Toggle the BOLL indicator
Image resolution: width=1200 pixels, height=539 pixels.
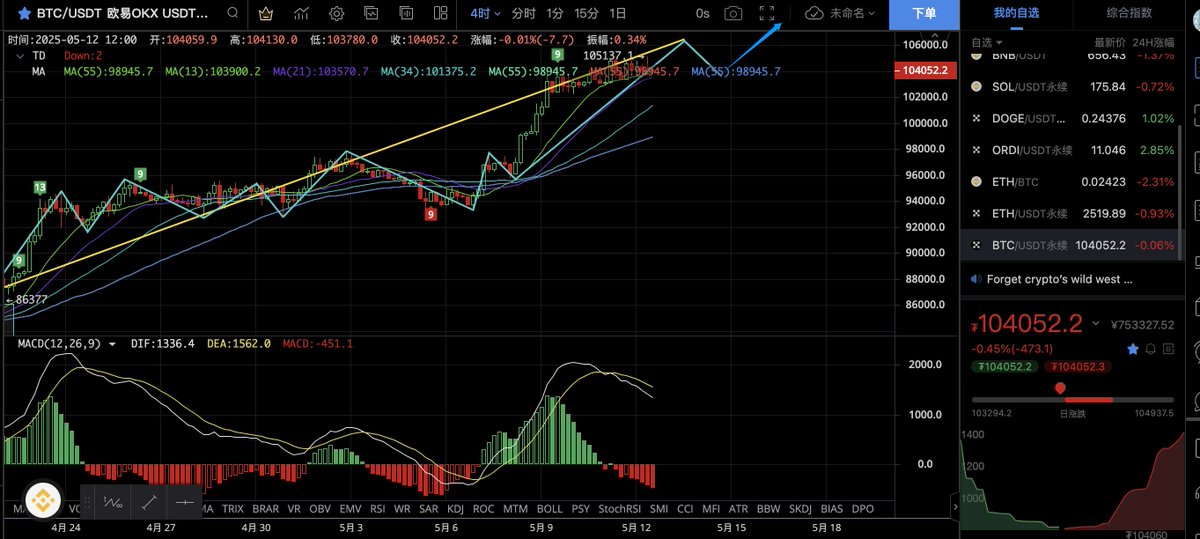click(x=550, y=509)
